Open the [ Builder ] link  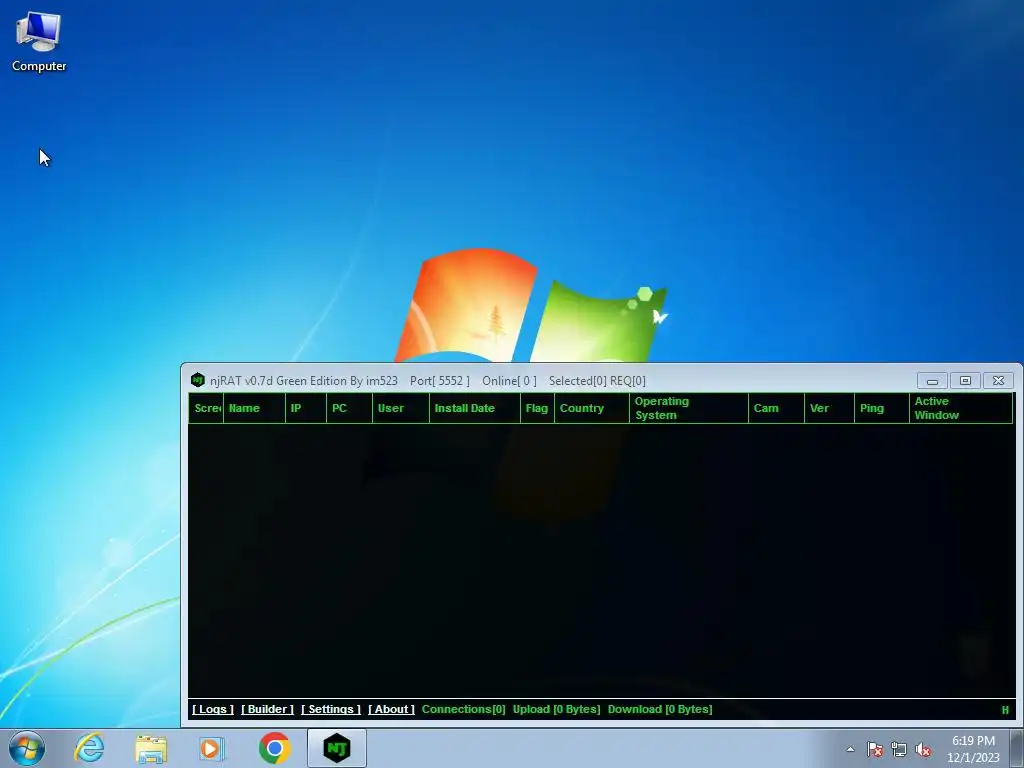[267, 709]
